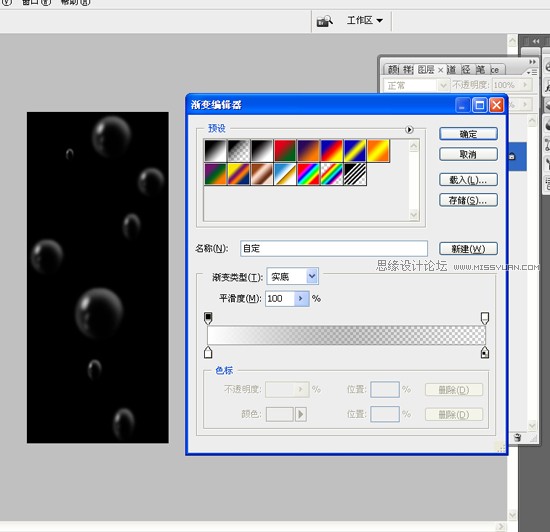Click the dock collapse arrows at top right
Viewport: 550px width, 532px height.
[x=536, y=41]
